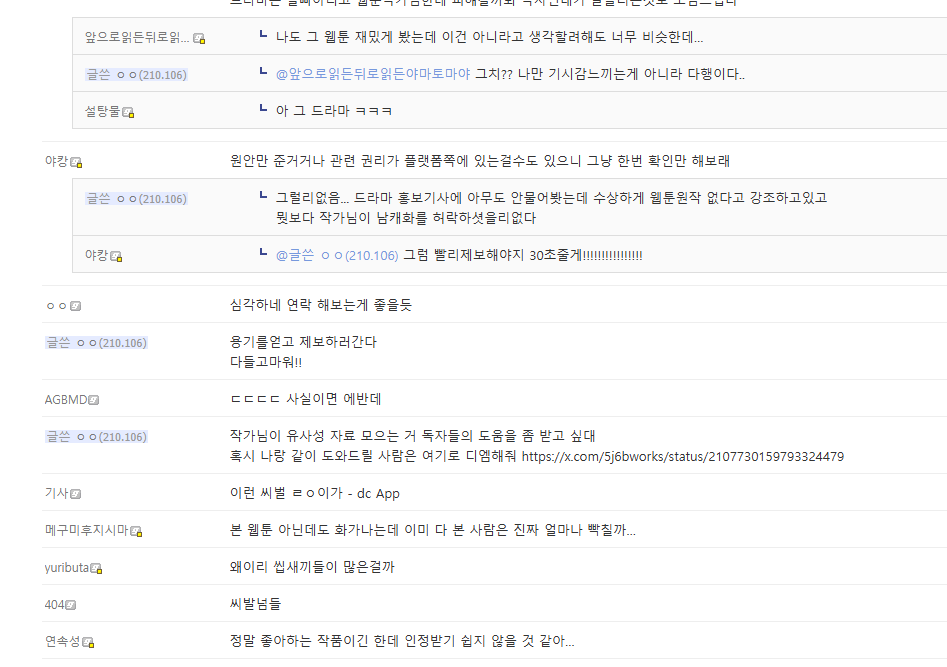Click 야캉's badge icon on the 그럼 빨리제보해야지 reply
The image size is (947, 667).
tap(116, 257)
